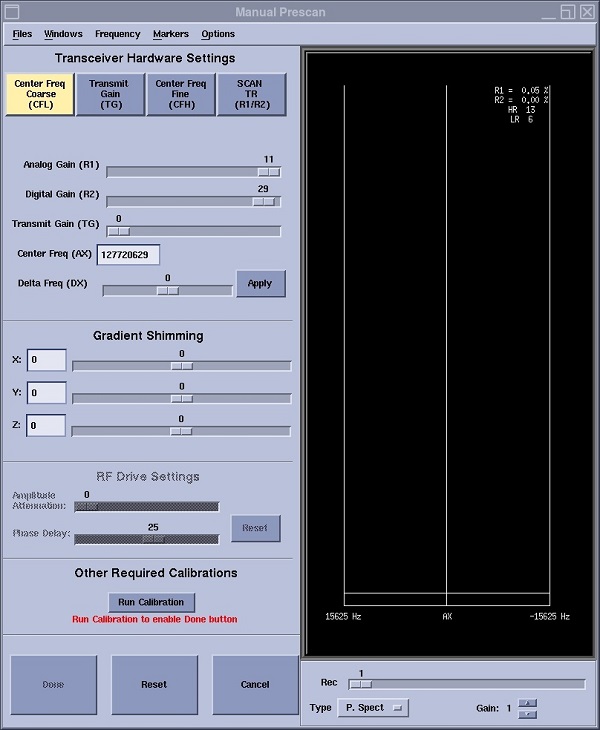Enable Center Freq Fine (CFH) mode

[x=180, y=95]
